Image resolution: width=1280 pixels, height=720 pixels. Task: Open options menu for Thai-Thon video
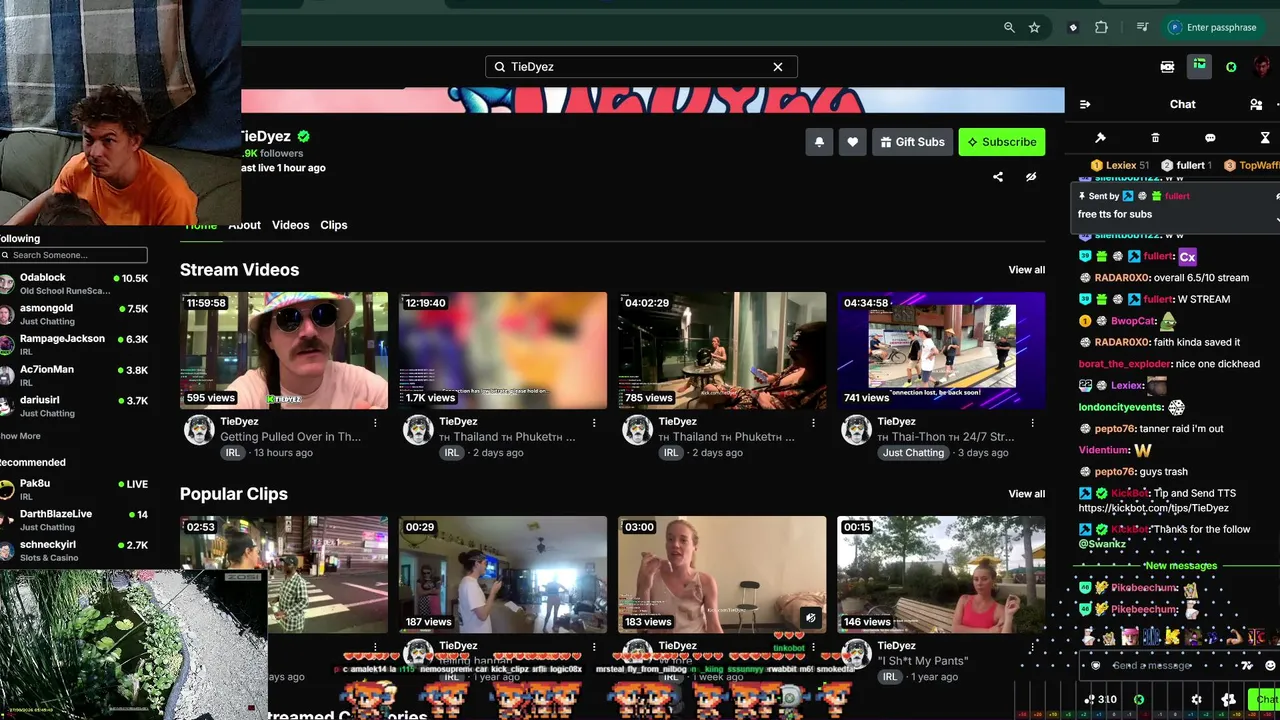[1032, 423]
